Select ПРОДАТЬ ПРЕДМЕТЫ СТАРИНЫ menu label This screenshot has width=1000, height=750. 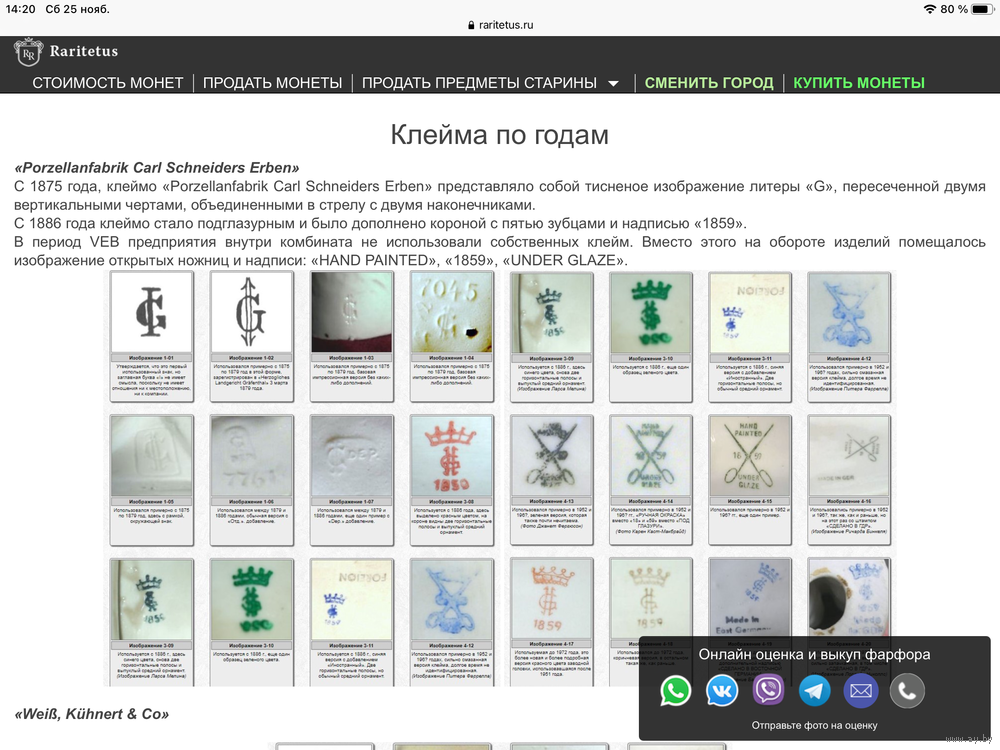(479, 83)
